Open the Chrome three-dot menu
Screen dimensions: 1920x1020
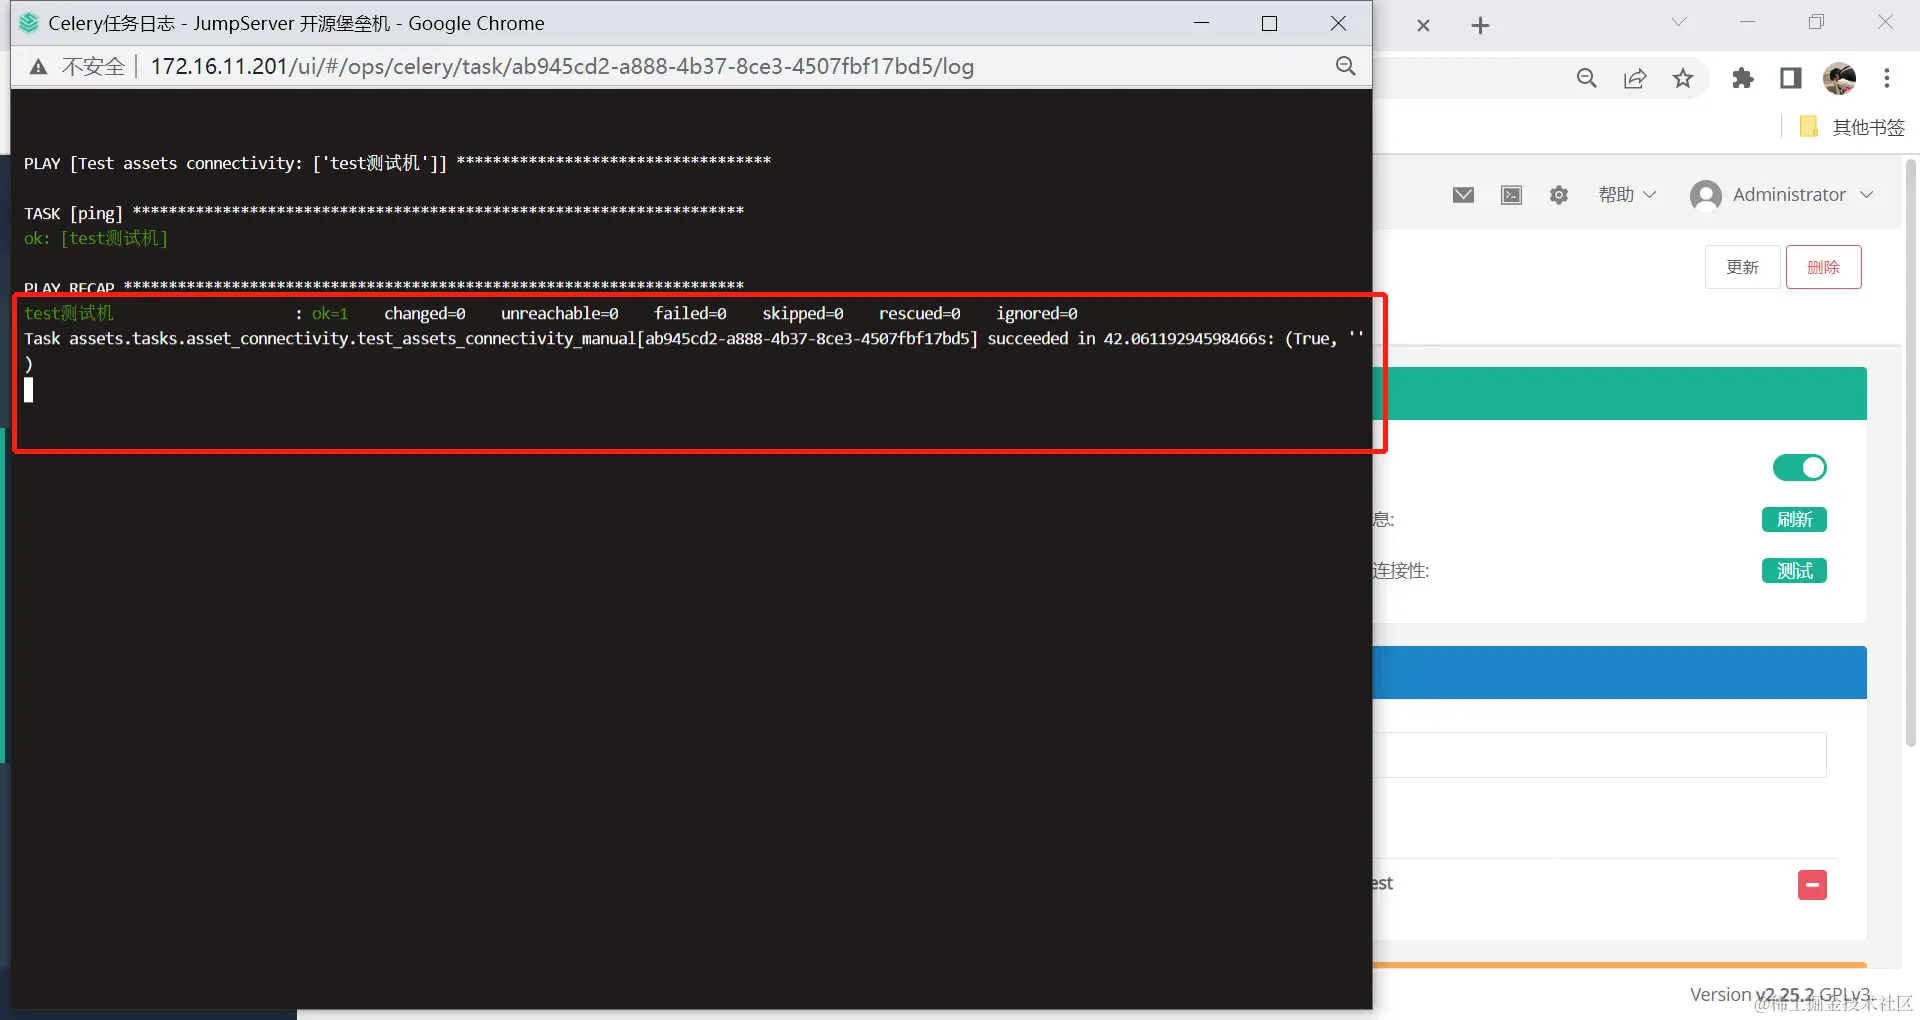pyautogui.click(x=1887, y=78)
